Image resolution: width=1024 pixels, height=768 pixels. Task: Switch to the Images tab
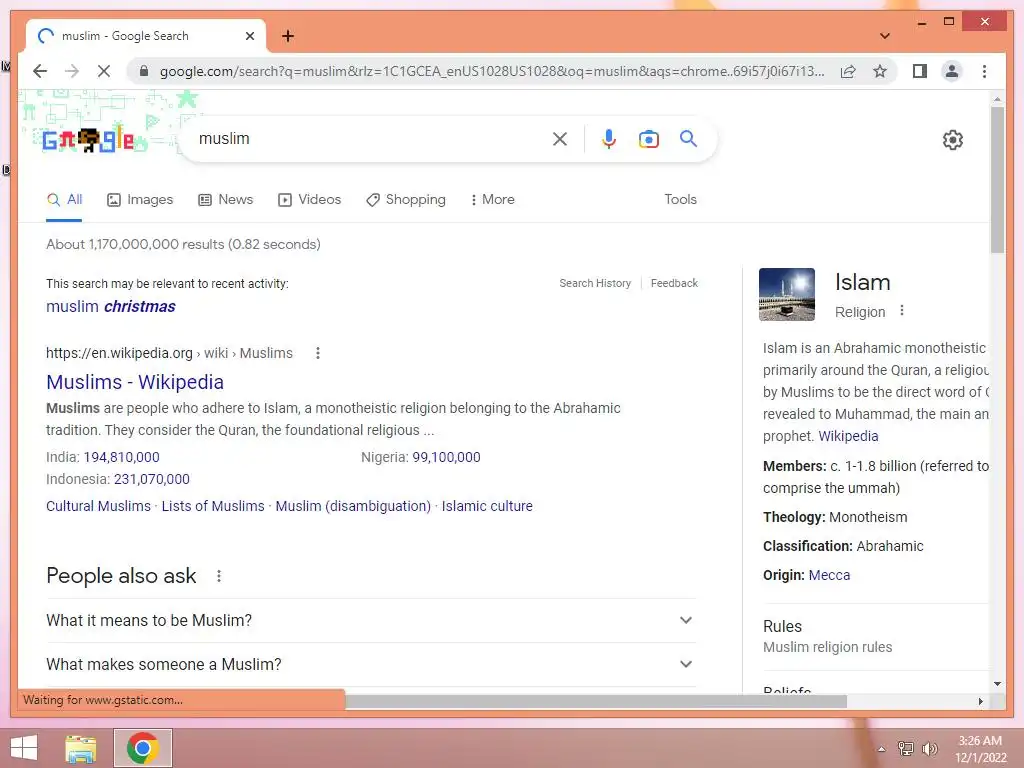[x=140, y=200]
